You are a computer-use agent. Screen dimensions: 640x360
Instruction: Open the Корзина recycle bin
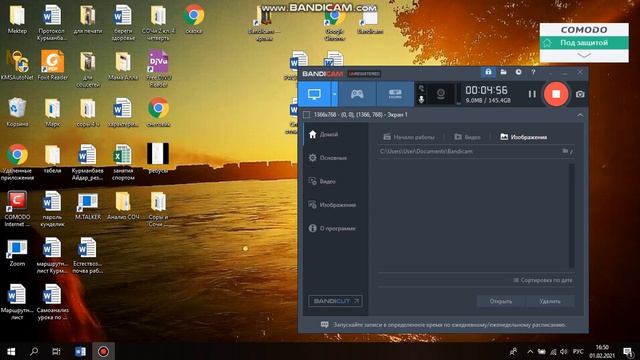[17, 113]
